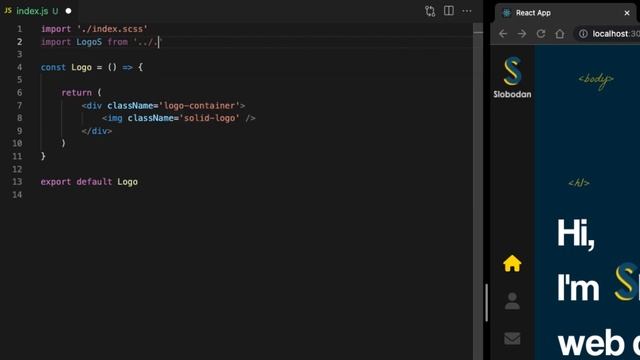Click the U git status on tab
Image resolution: width=640 pixels, height=360 pixels.
(x=55, y=11)
